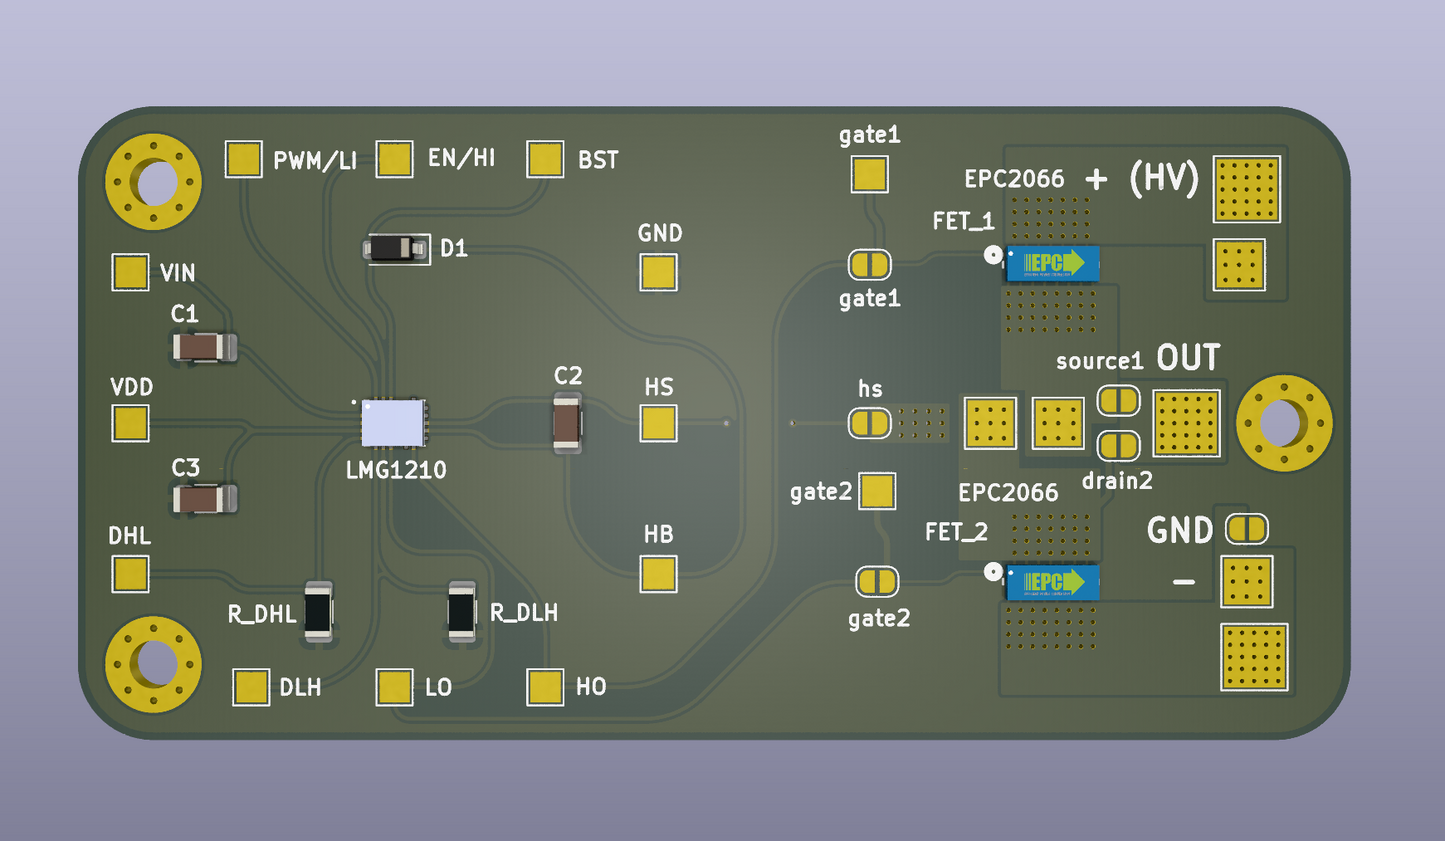Click the LMG1210 driver IC chip

pyautogui.click(x=393, y=422)
